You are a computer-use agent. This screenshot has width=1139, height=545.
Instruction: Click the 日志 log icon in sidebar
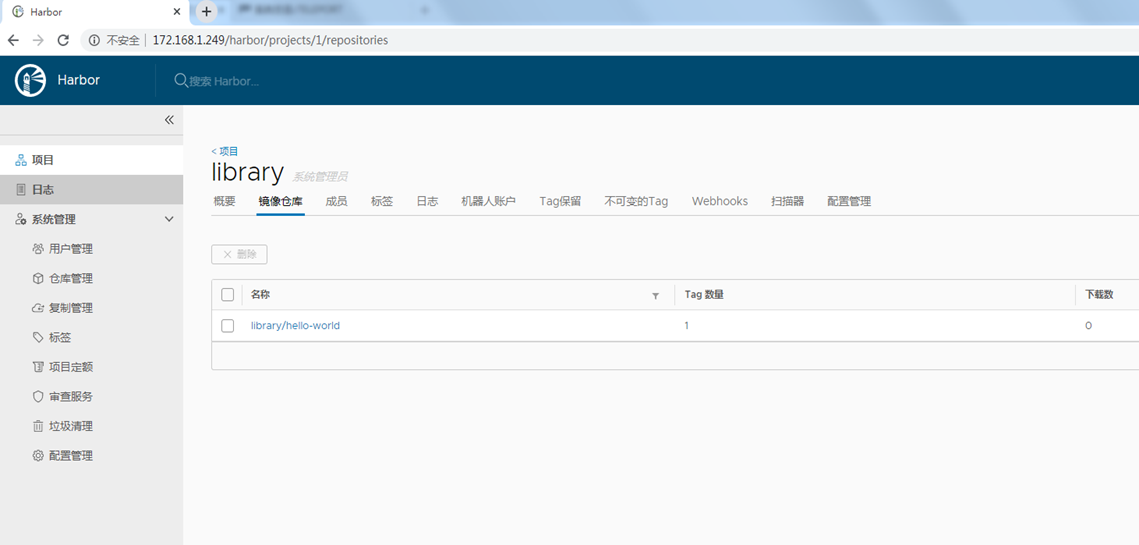tap(21, 190)
